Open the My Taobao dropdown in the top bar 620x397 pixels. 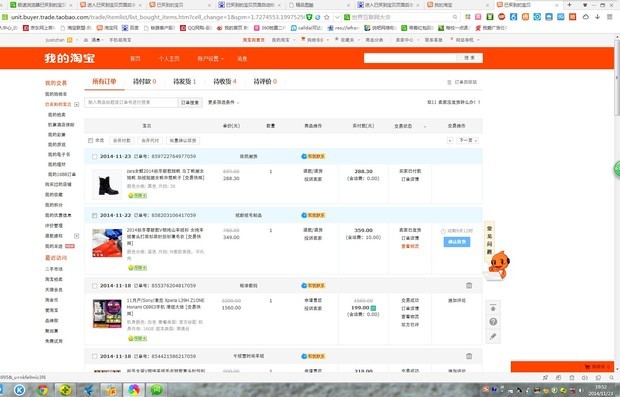point(284,40)
